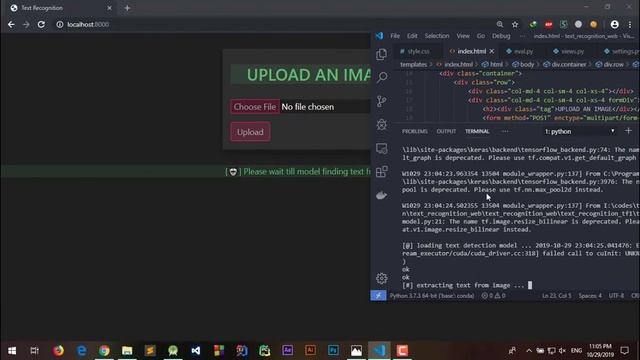Open VS Code Explorer files icon
This screenshot has height=360, width=640.
pos(382,54)
